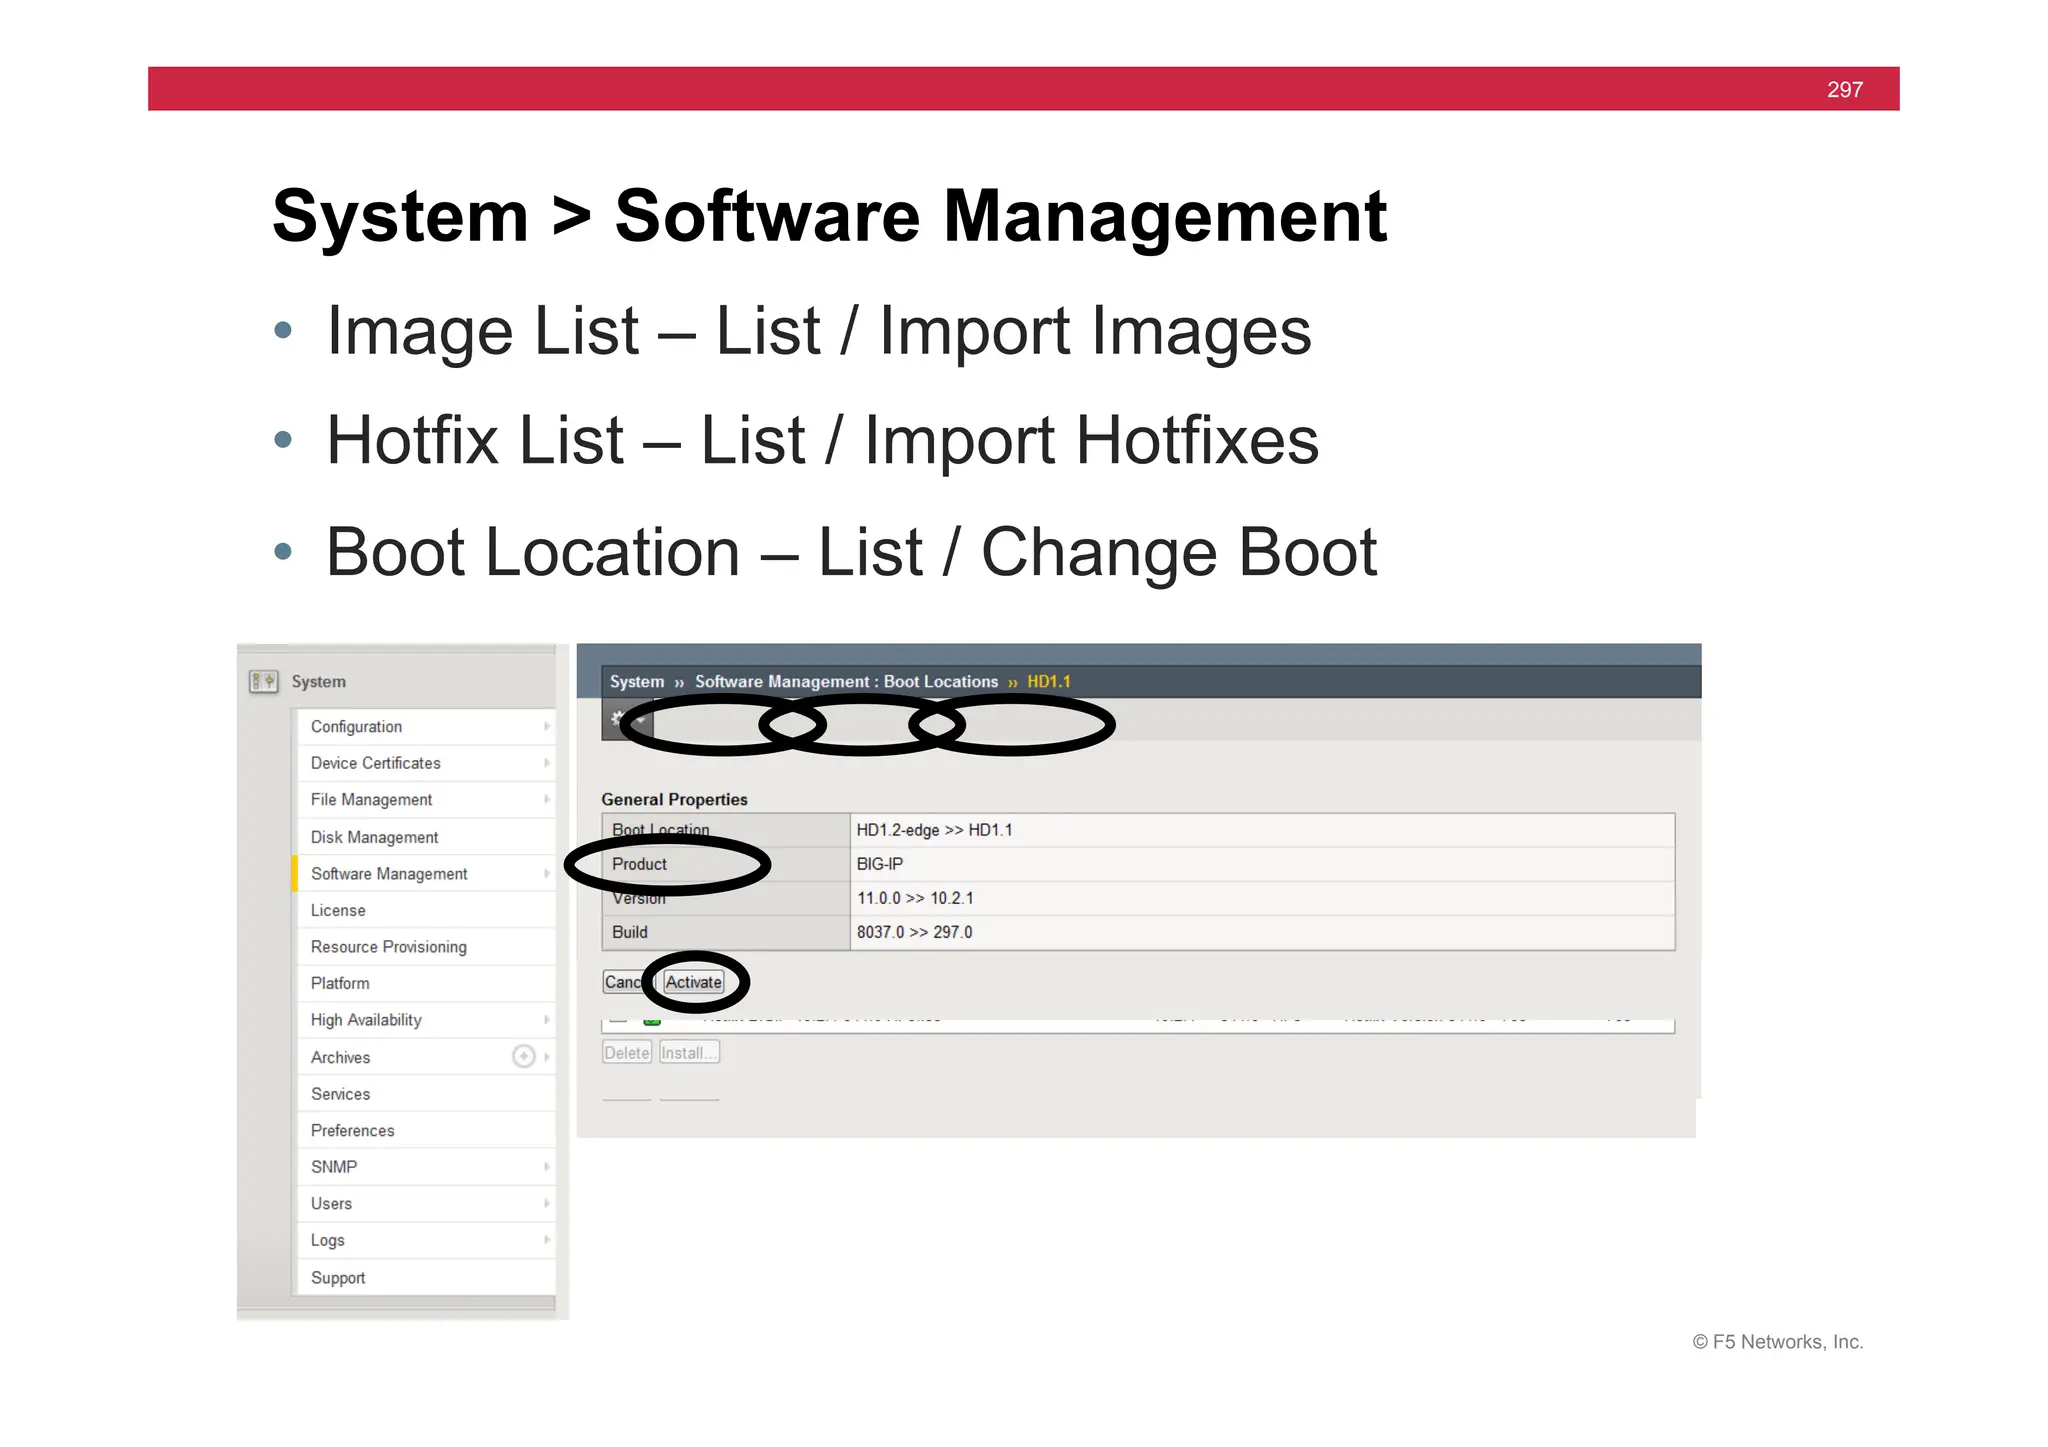2048x1447 pixels.
Task: Click the build value 8037.0 >> 297.0
Action: coord(914,932)
